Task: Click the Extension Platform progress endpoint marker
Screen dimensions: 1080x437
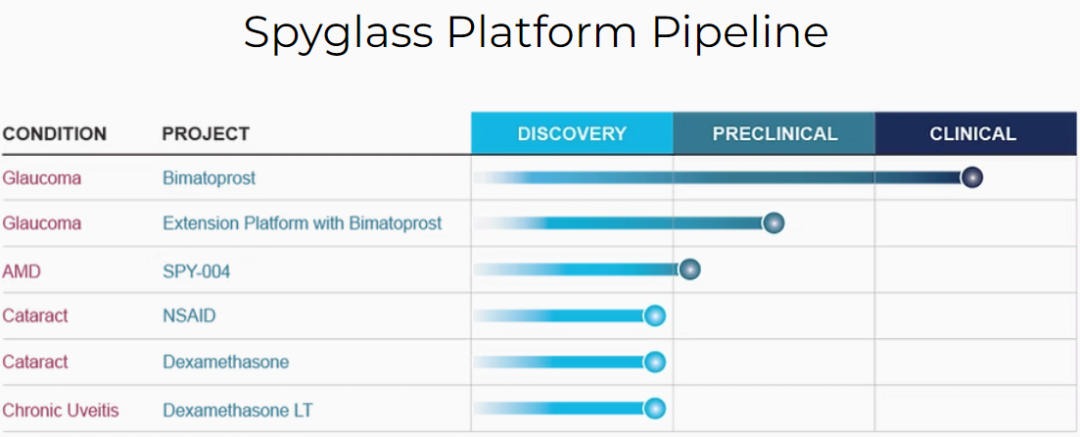Action: [773, 223]
